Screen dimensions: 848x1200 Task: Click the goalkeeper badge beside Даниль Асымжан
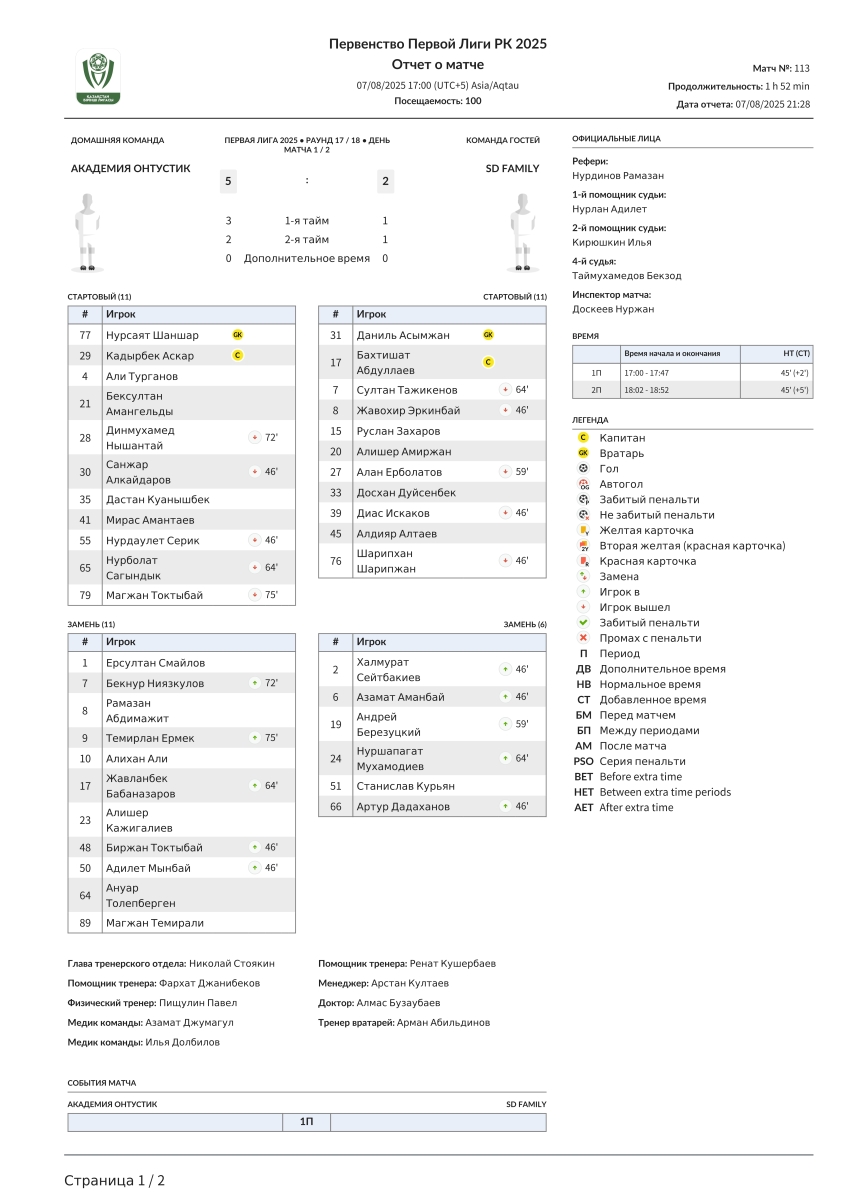[x=488, y=335]
